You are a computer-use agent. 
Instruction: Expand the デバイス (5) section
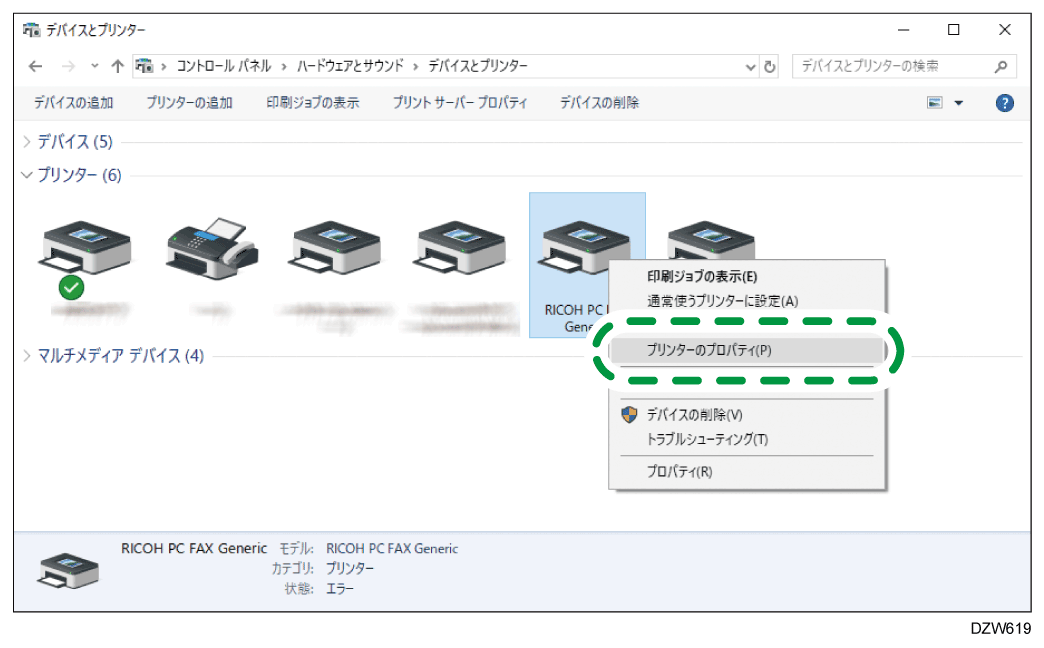[x=25, y=142]
